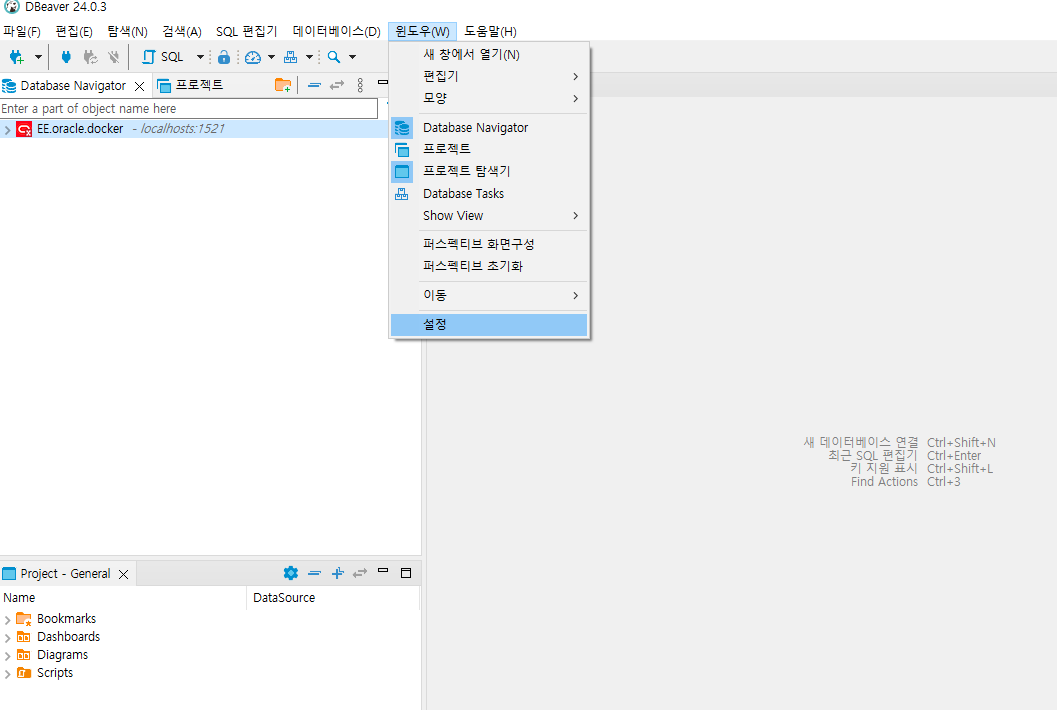
Task: Click the transaction lock icon
Action: tap(224, 57)
